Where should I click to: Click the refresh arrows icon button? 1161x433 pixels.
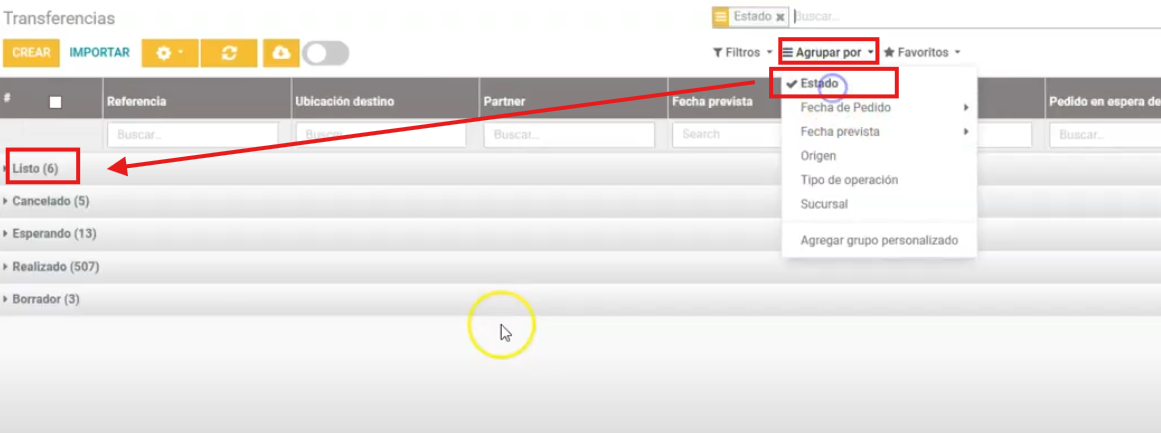(229, 53)
